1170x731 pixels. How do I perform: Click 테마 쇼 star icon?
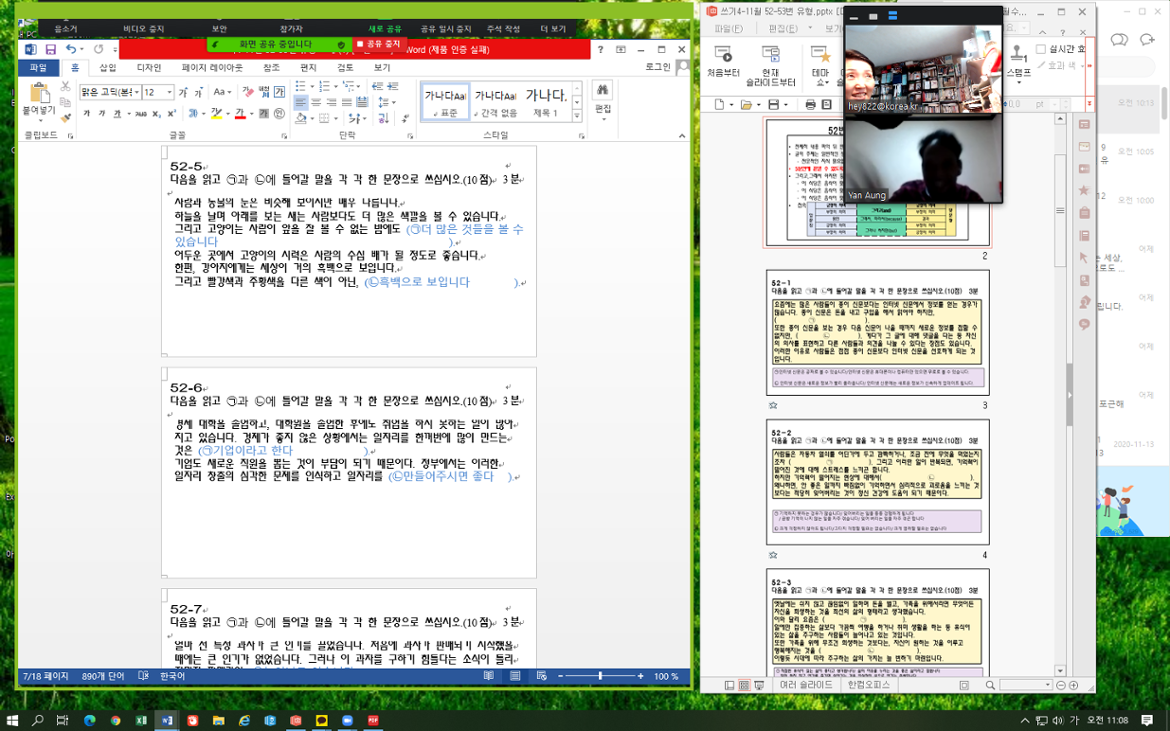[x=820, y=64]
